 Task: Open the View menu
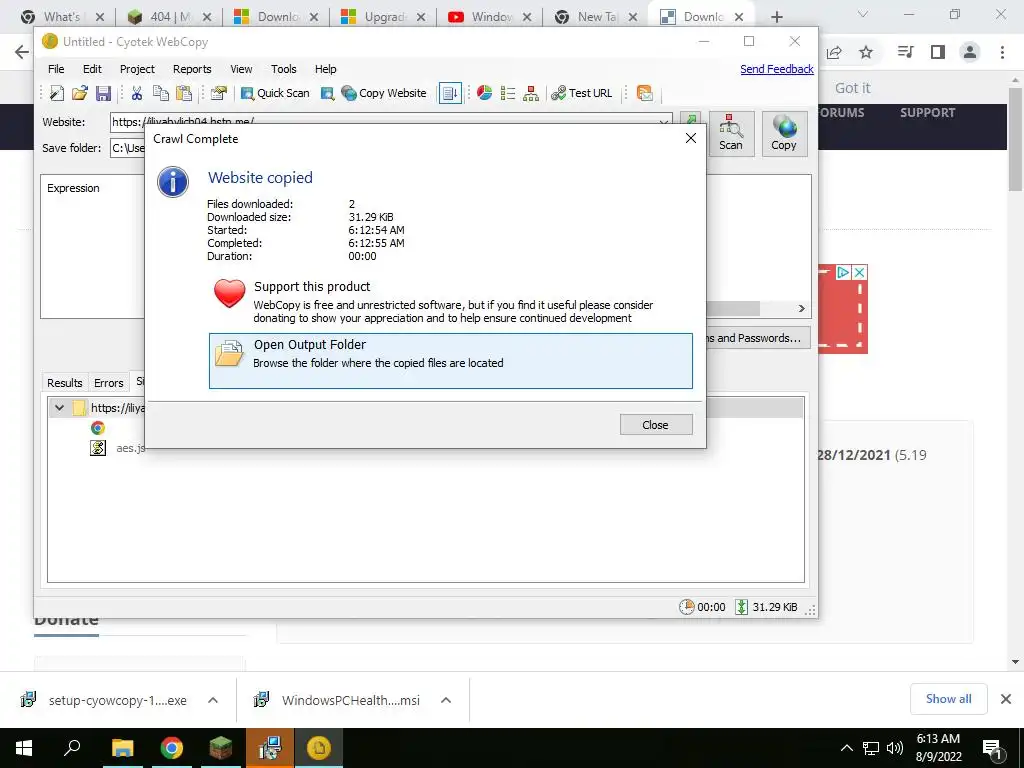(x=241, y=69)
